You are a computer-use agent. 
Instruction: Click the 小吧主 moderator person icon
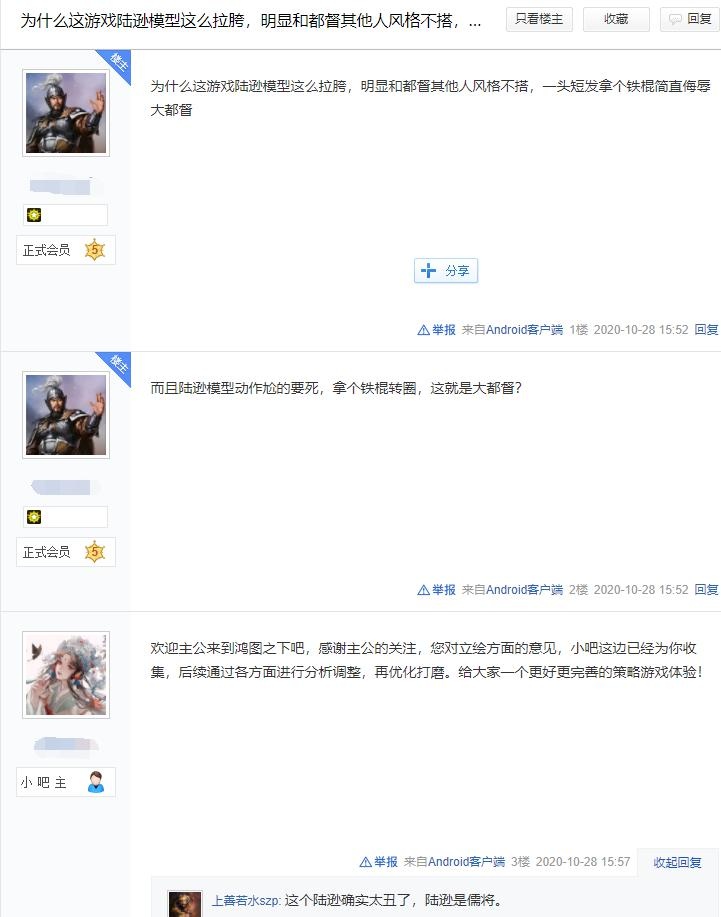click(96, 782)
